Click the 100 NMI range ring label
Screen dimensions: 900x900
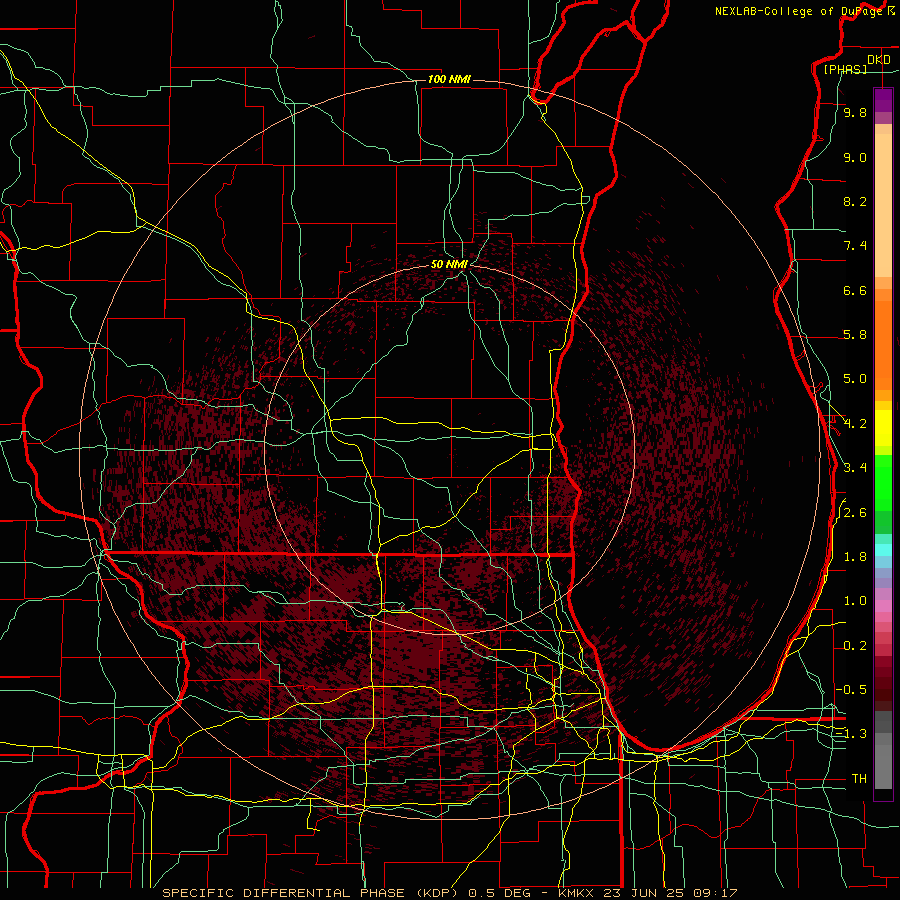(449, 79)
